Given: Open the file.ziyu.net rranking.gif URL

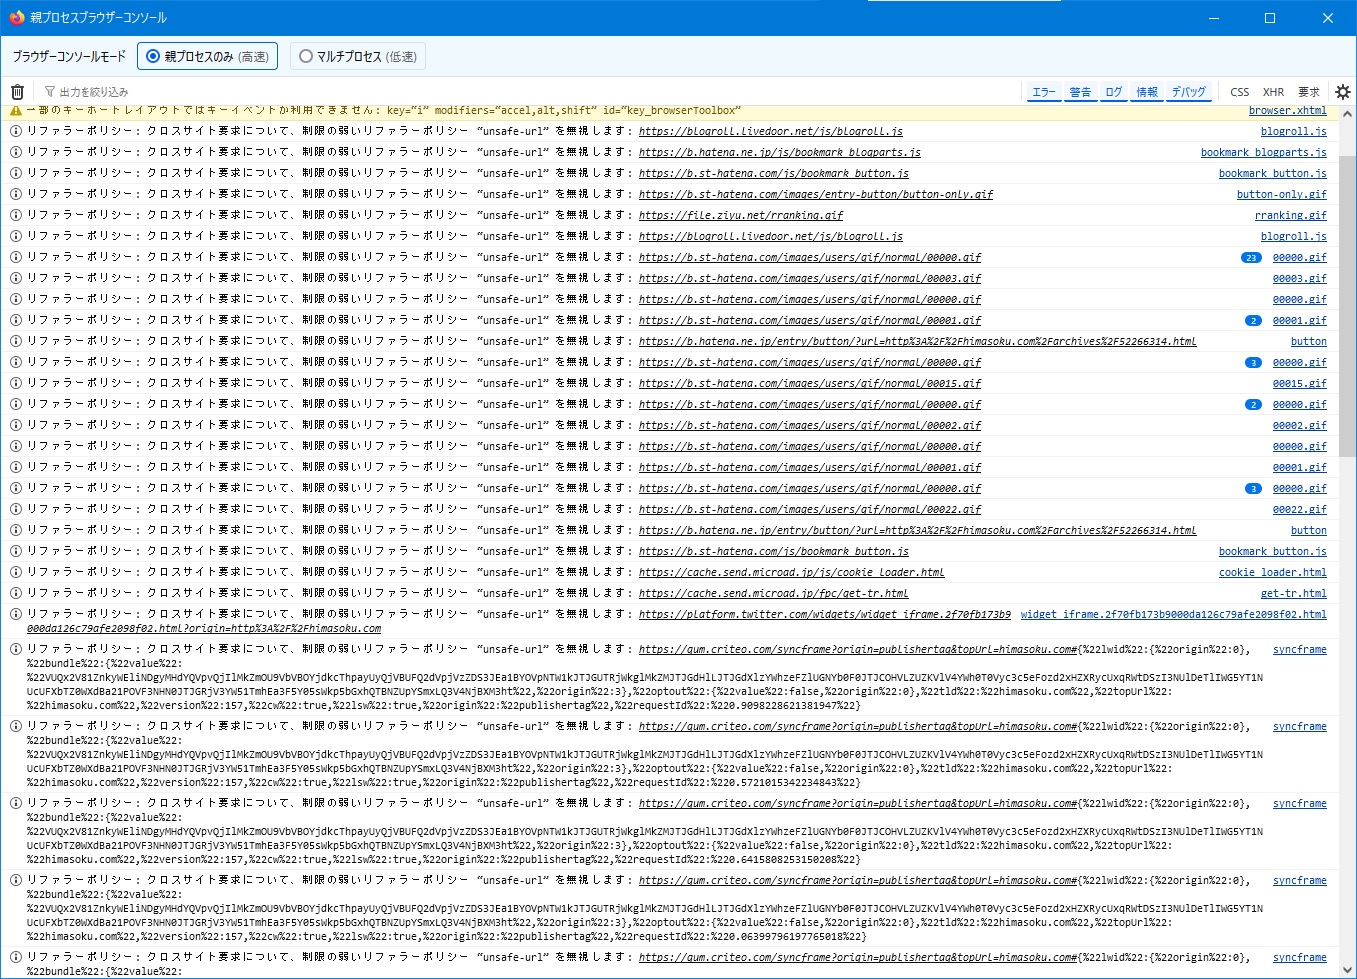Looking at the screenshot, I should click(740, 216).
